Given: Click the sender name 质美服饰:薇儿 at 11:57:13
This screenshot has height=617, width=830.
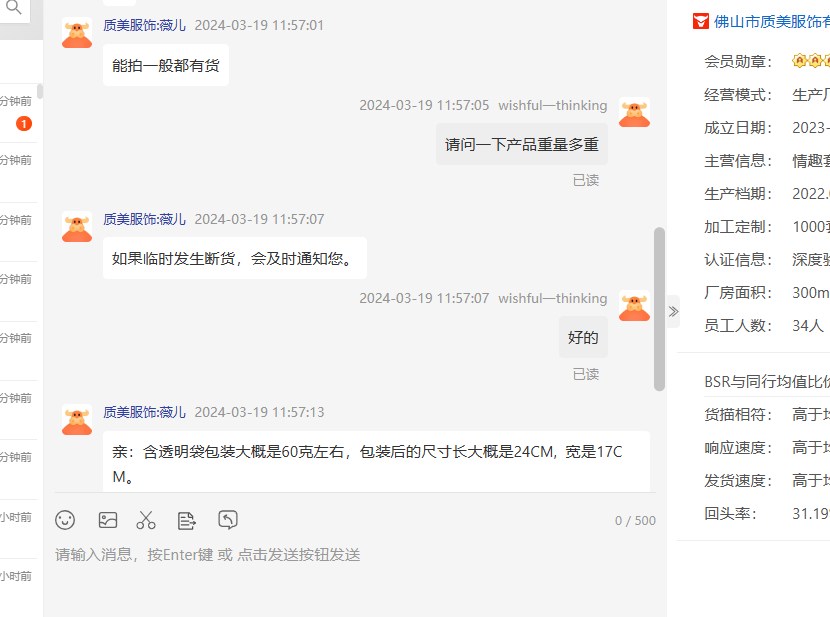Looking at the screenshot, I should (145, 412).
